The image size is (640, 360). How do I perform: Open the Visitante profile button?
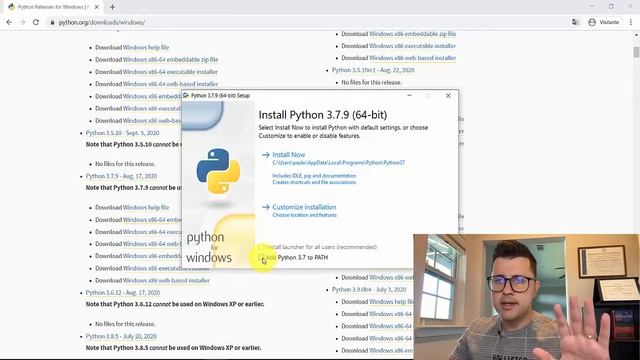point(604,22)
